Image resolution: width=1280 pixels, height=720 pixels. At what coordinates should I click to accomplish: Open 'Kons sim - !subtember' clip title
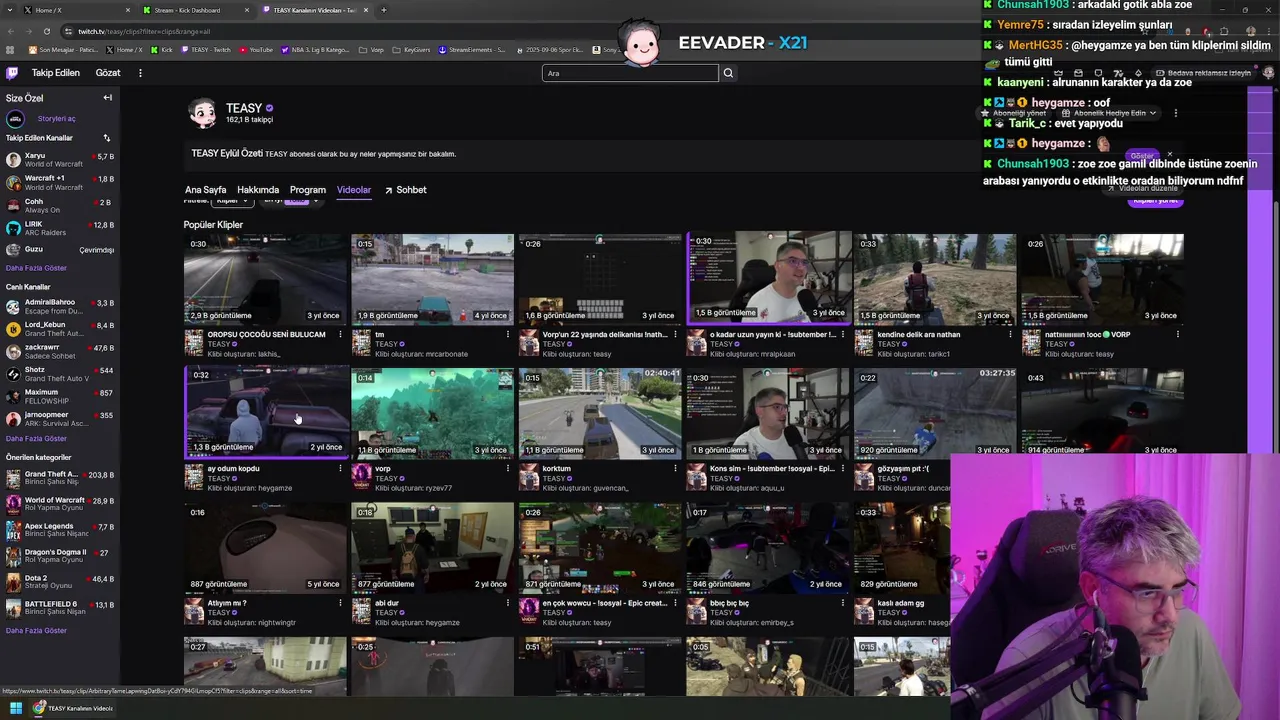point(772,468)
